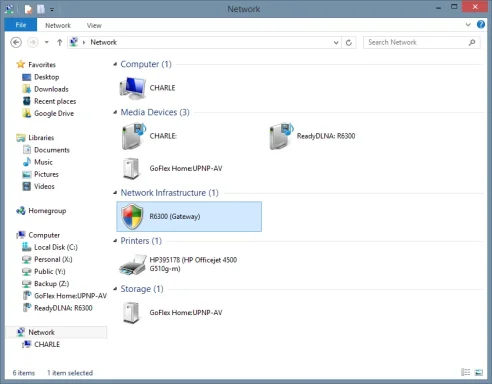The image size is (492, 384).
Task: Go up one folder level
Action: pyautogui.click(x=59, y=42)
